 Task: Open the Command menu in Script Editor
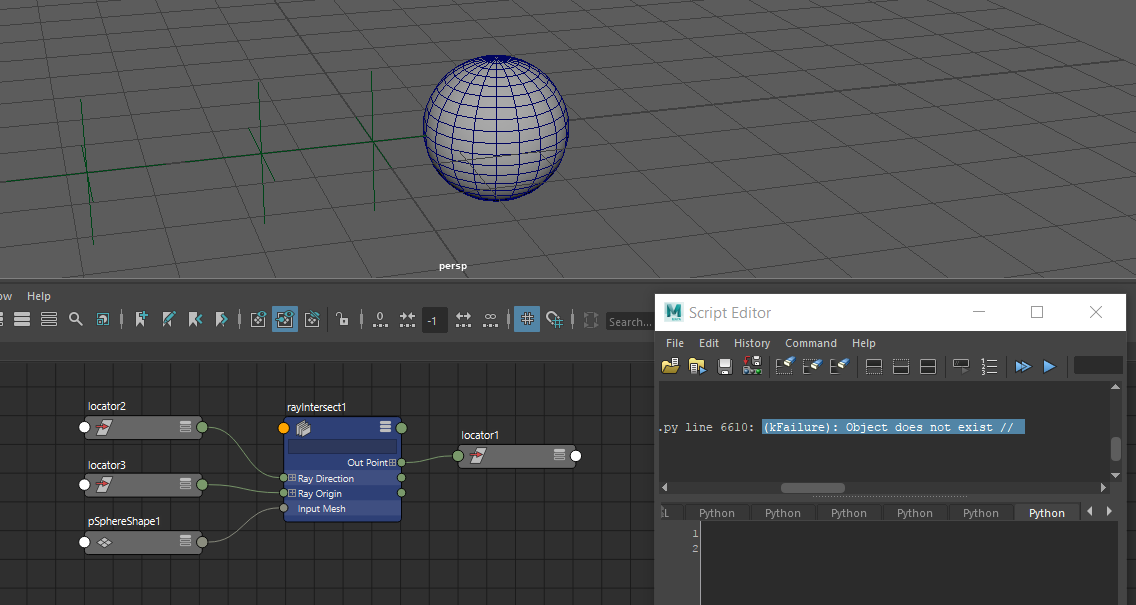(x=811, y=343)
